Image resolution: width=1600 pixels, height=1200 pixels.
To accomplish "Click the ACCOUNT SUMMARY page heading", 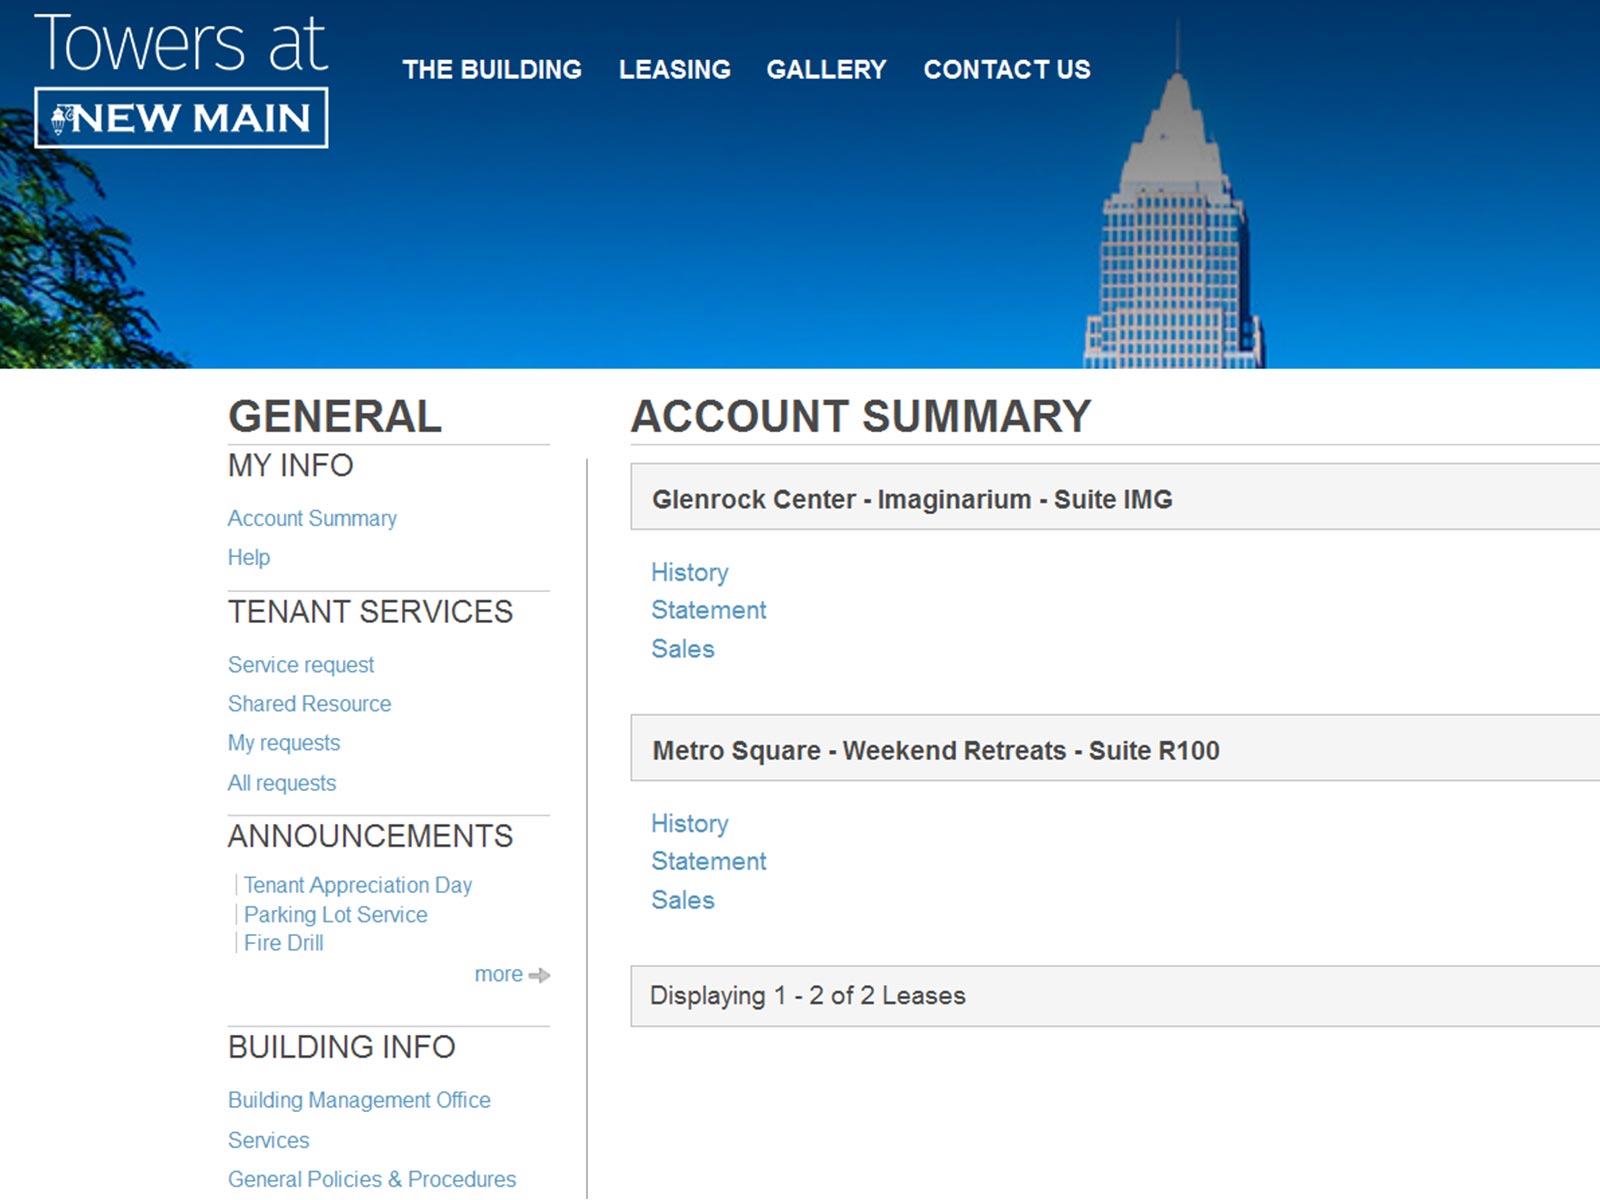I will tap(861, 416).
